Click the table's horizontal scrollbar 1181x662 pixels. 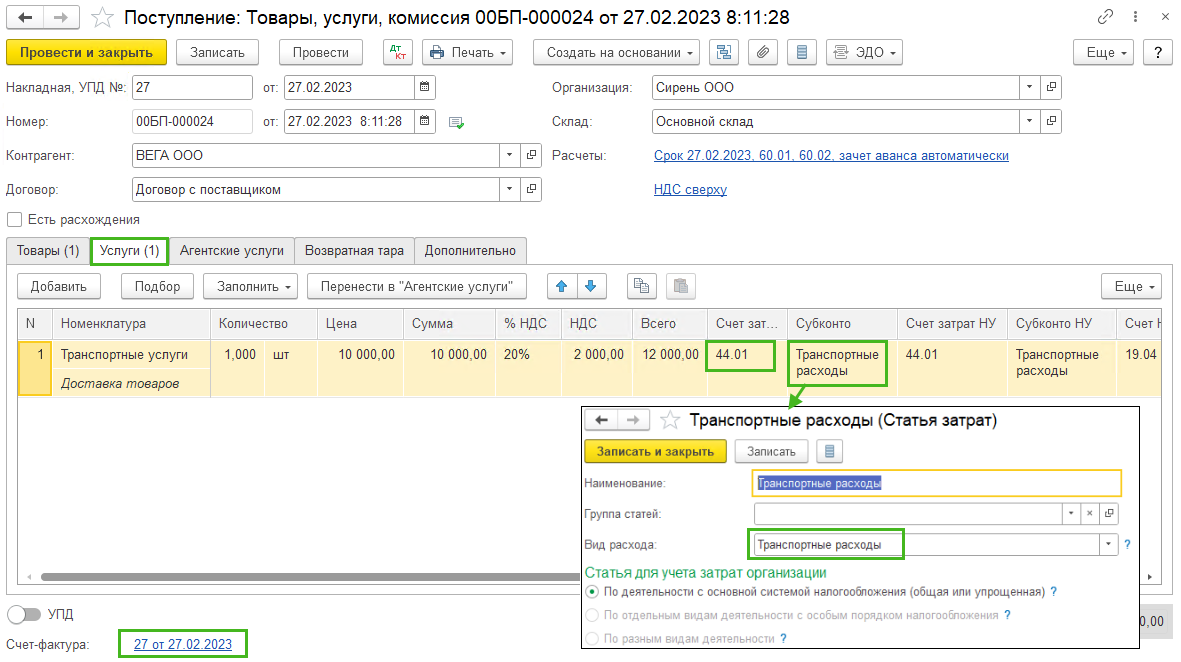coord(310,577)
